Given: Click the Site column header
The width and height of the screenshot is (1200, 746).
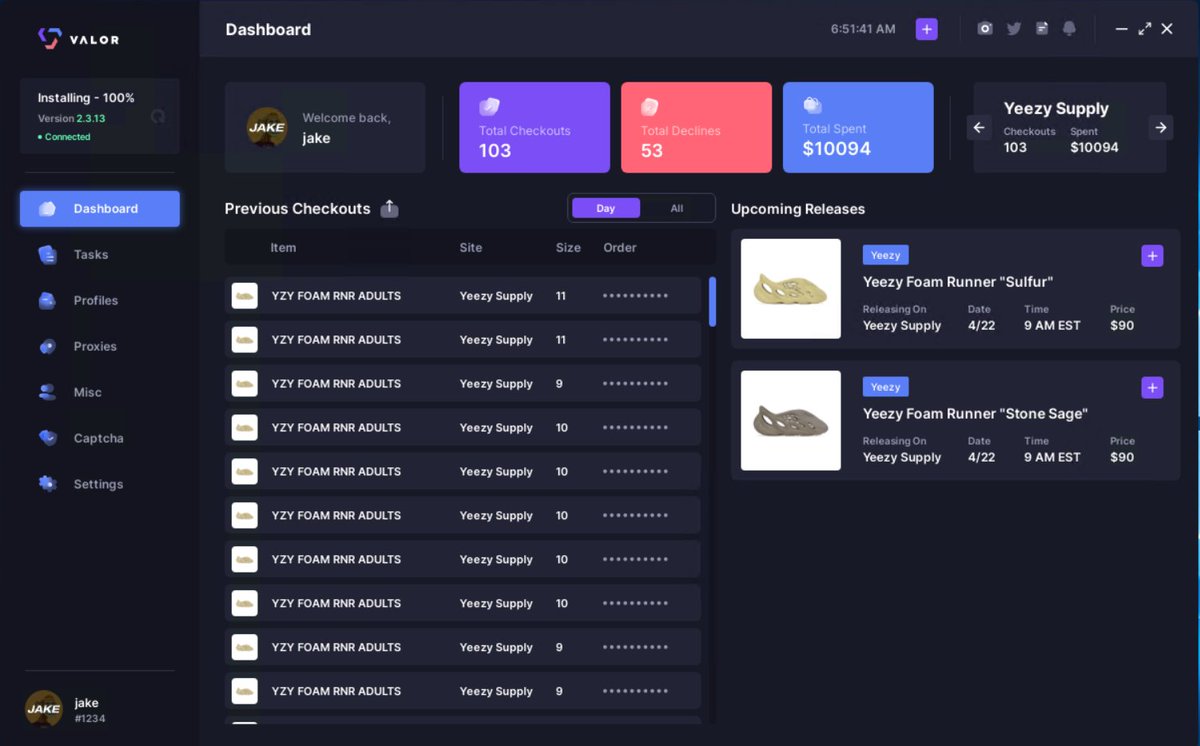Looking at the screenshot, I should [471, 248].
